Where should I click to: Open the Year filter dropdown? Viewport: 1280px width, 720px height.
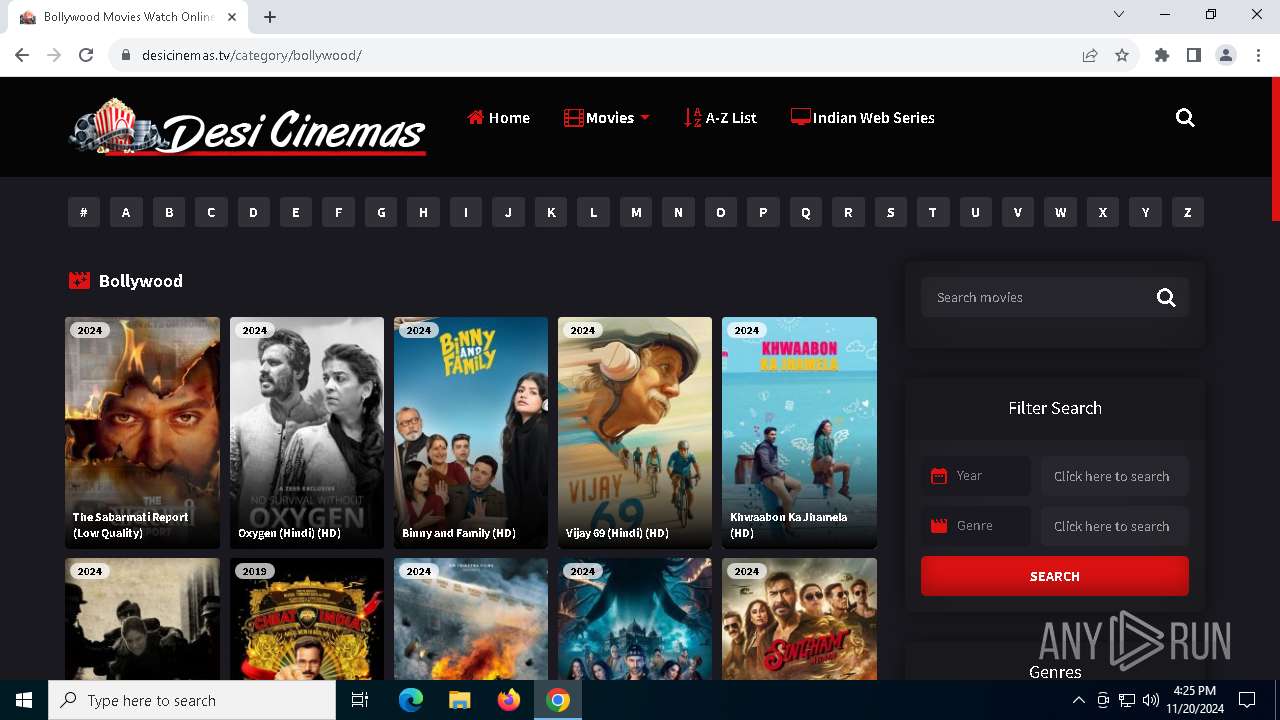(1115, 476)
